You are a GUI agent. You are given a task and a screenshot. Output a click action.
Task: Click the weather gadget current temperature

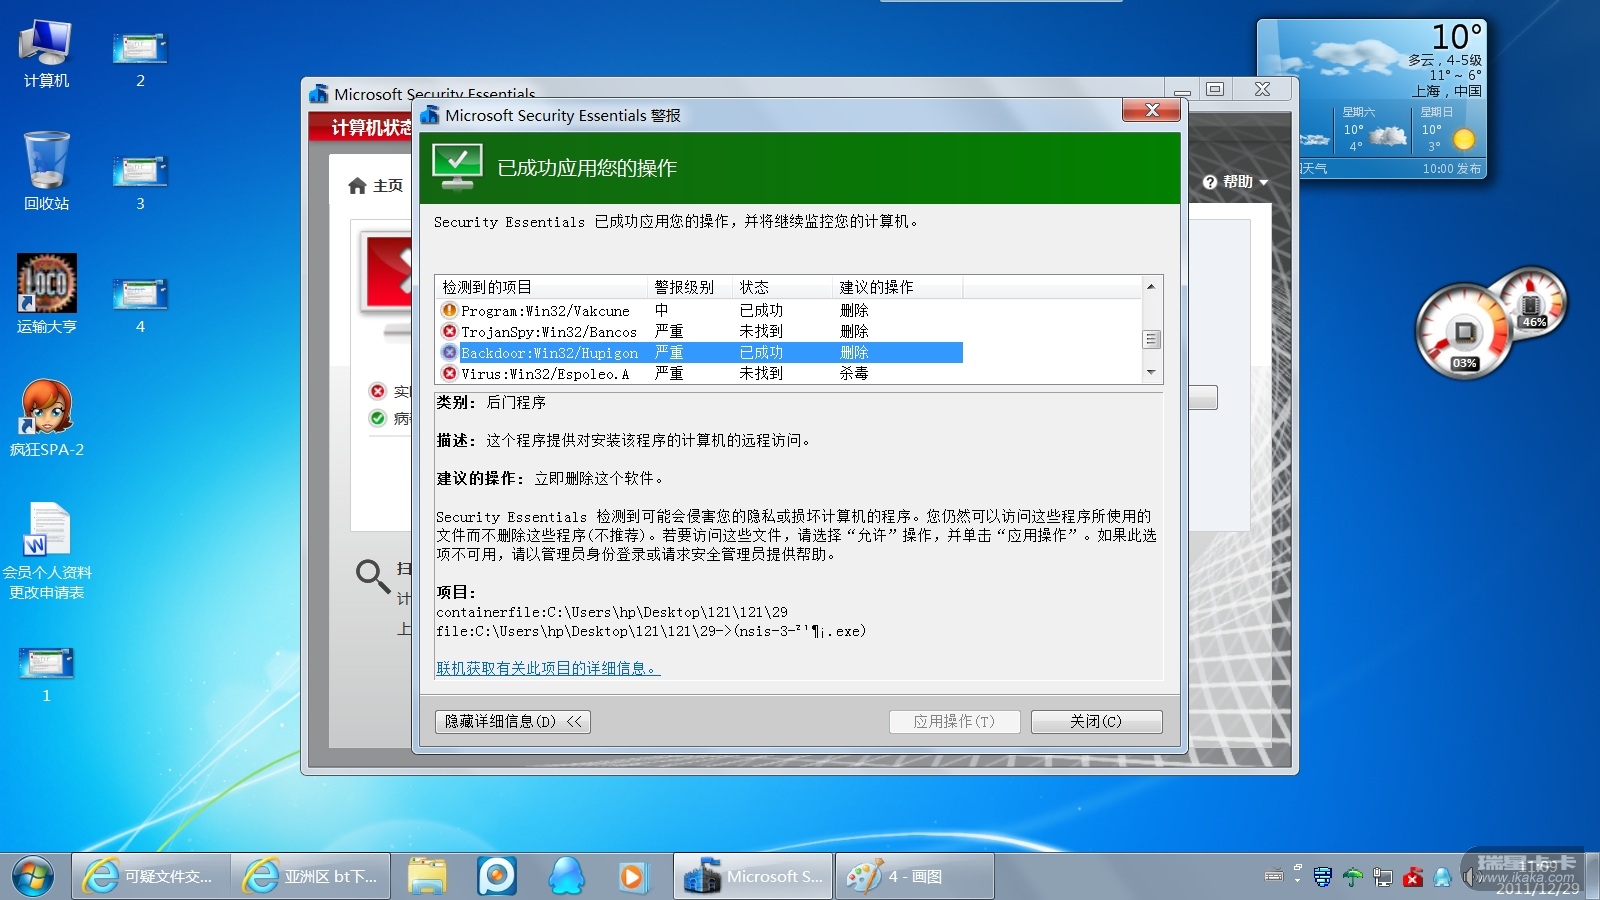[x=1456, y=37]
